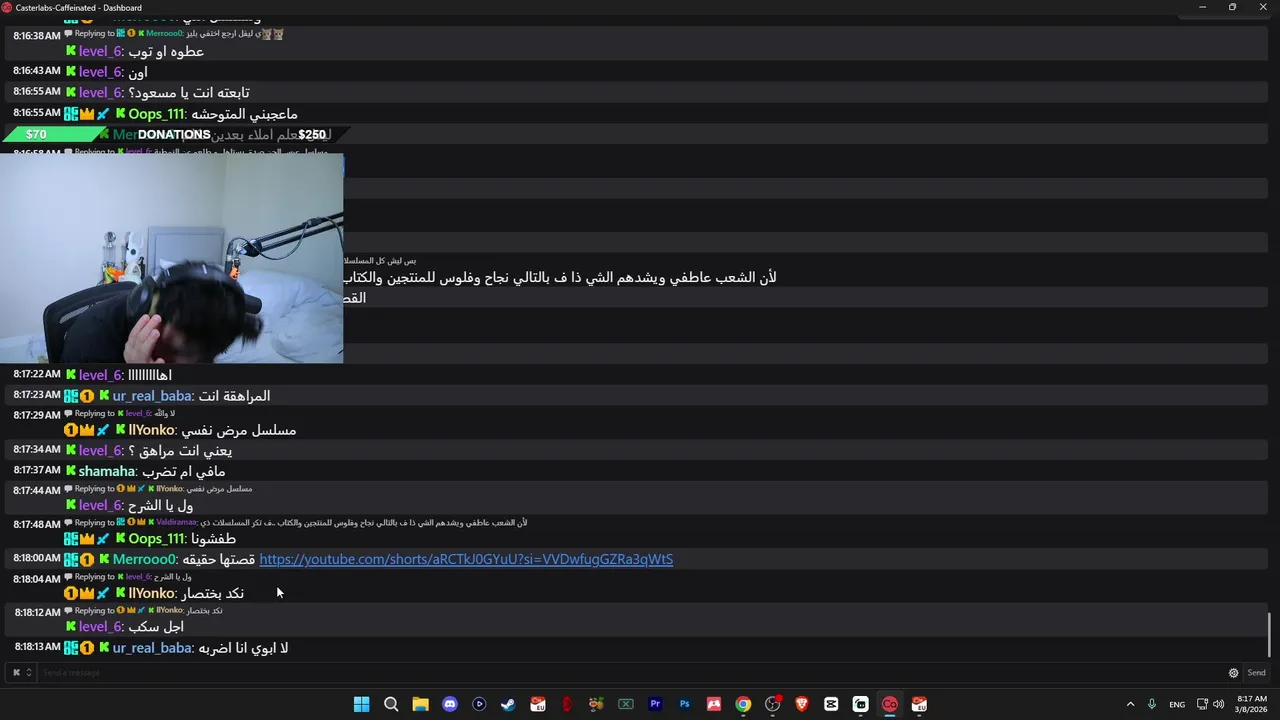Open Steam from the taskbar
This screenshot has width=1280, height=720.
coord(508,704)
